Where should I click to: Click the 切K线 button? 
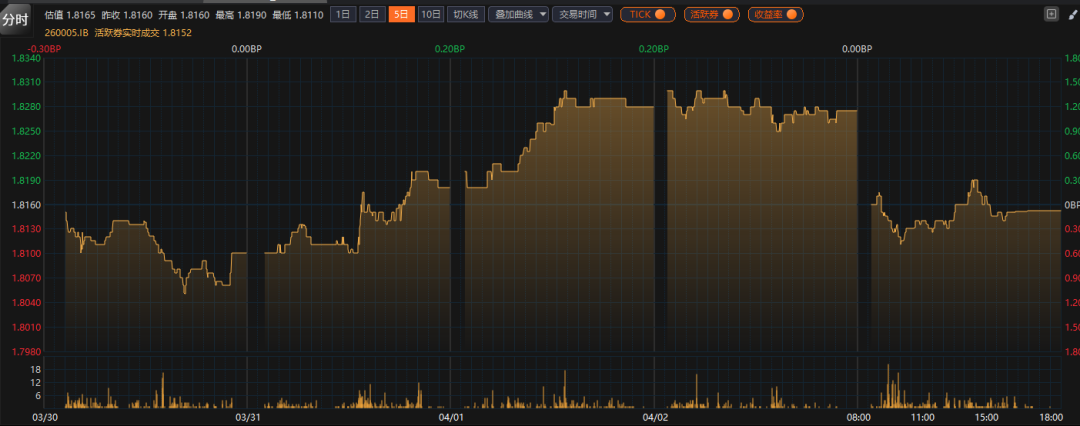point(465,14)
